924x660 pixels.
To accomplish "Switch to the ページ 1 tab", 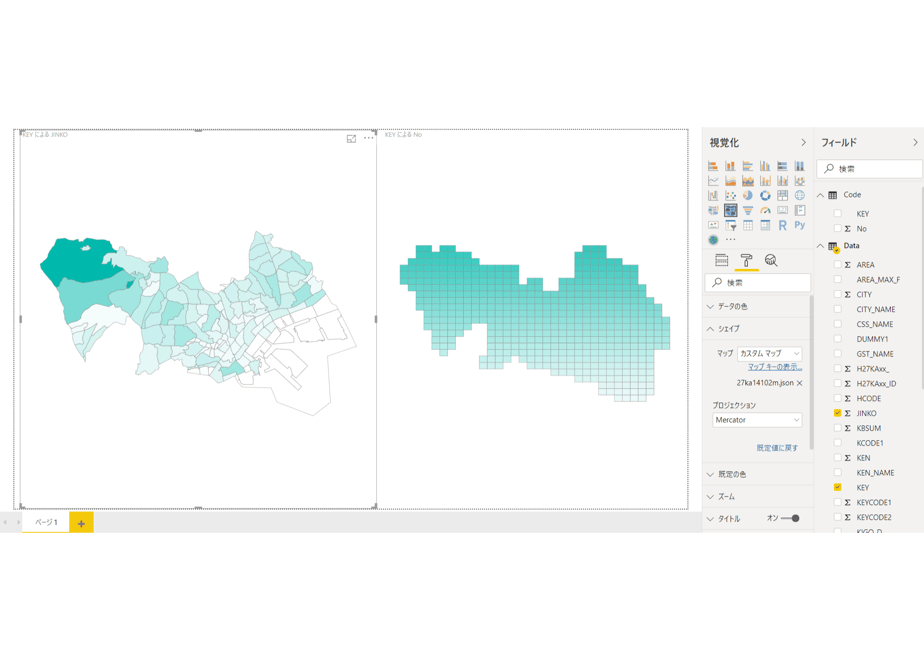I will [x=46, y=522].
